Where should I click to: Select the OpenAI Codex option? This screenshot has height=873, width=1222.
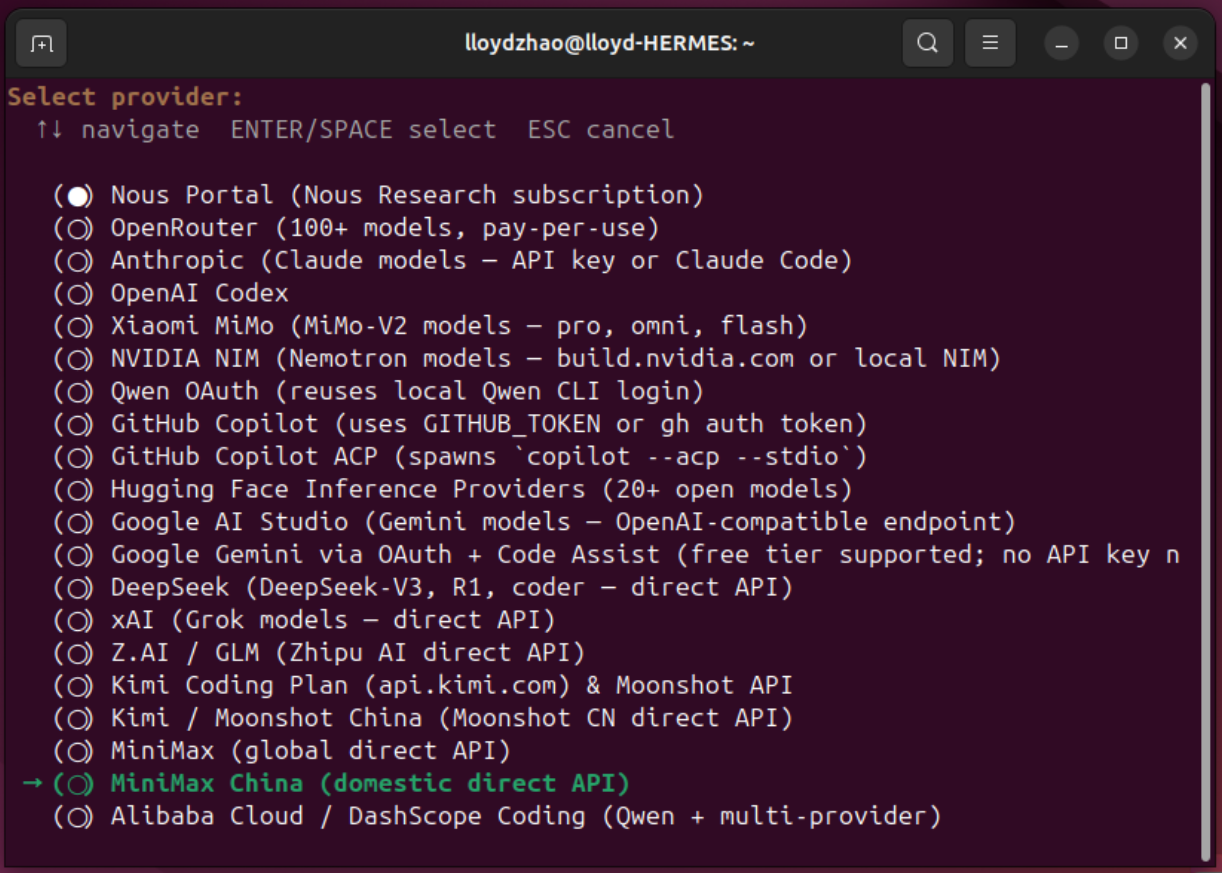[x=74, y=294]
